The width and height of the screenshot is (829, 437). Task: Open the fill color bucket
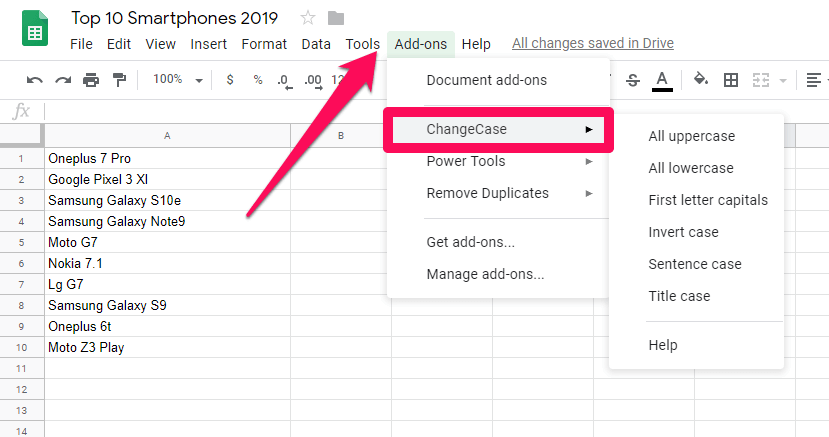click(701, 80)
